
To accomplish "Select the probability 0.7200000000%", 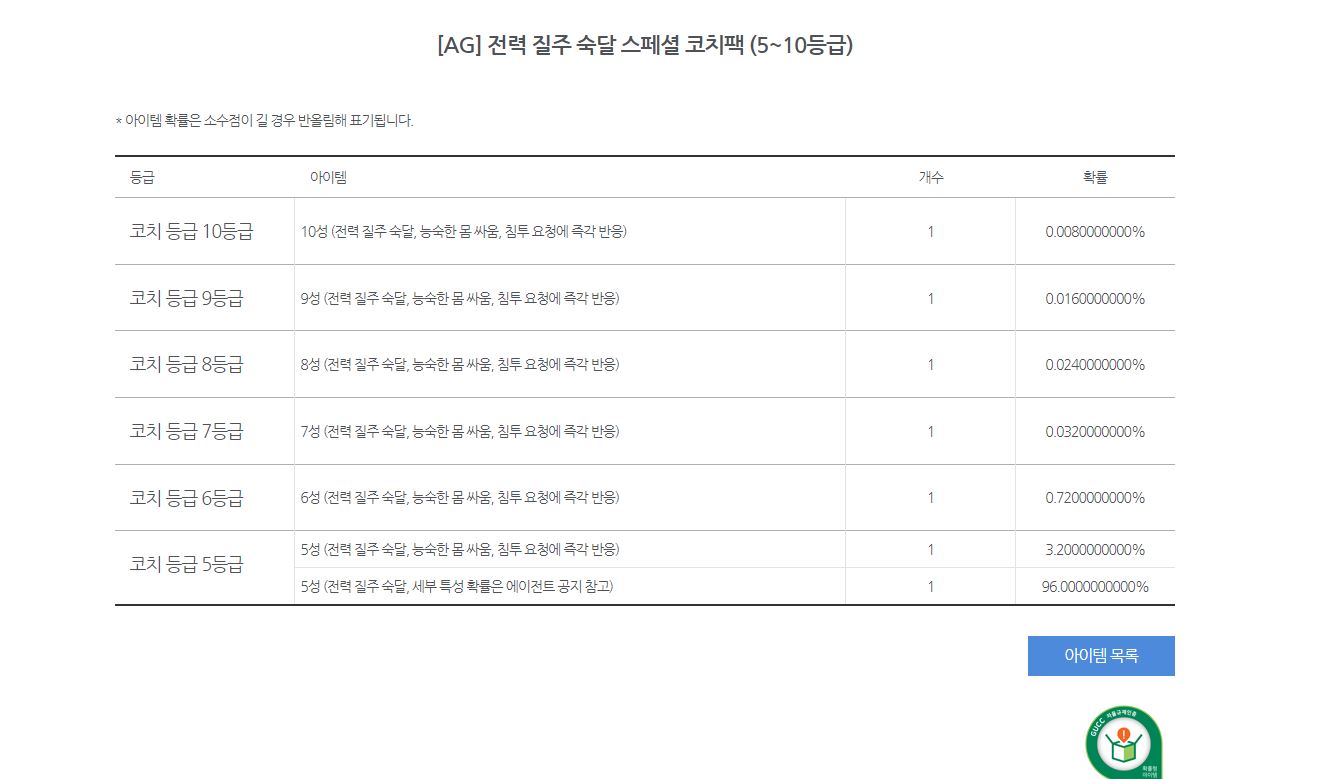I will click(x=1095, y=497).
